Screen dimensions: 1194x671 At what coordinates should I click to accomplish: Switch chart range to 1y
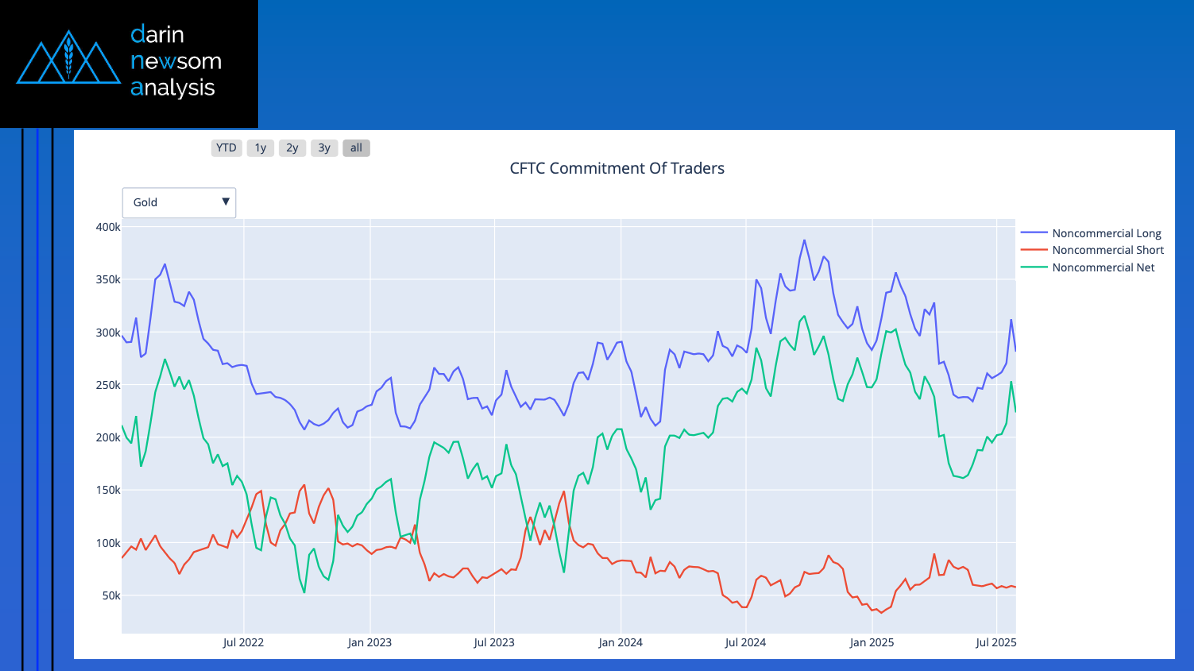click(260, 148)
